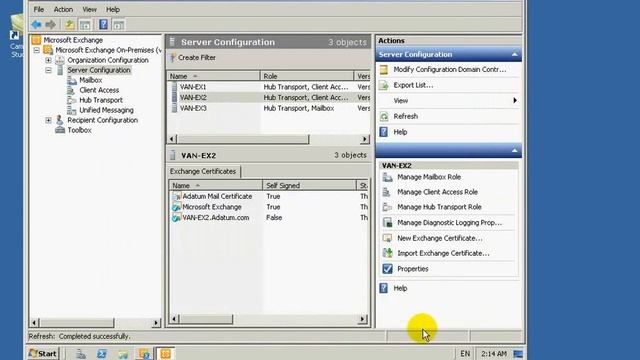Select the Adatum Mail Certificate row
The height and width of the screenshot is (360, 640).
pos(269,196)
